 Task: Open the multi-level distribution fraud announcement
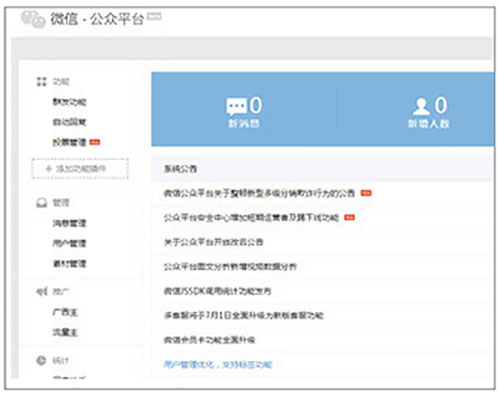coord(259,193)
